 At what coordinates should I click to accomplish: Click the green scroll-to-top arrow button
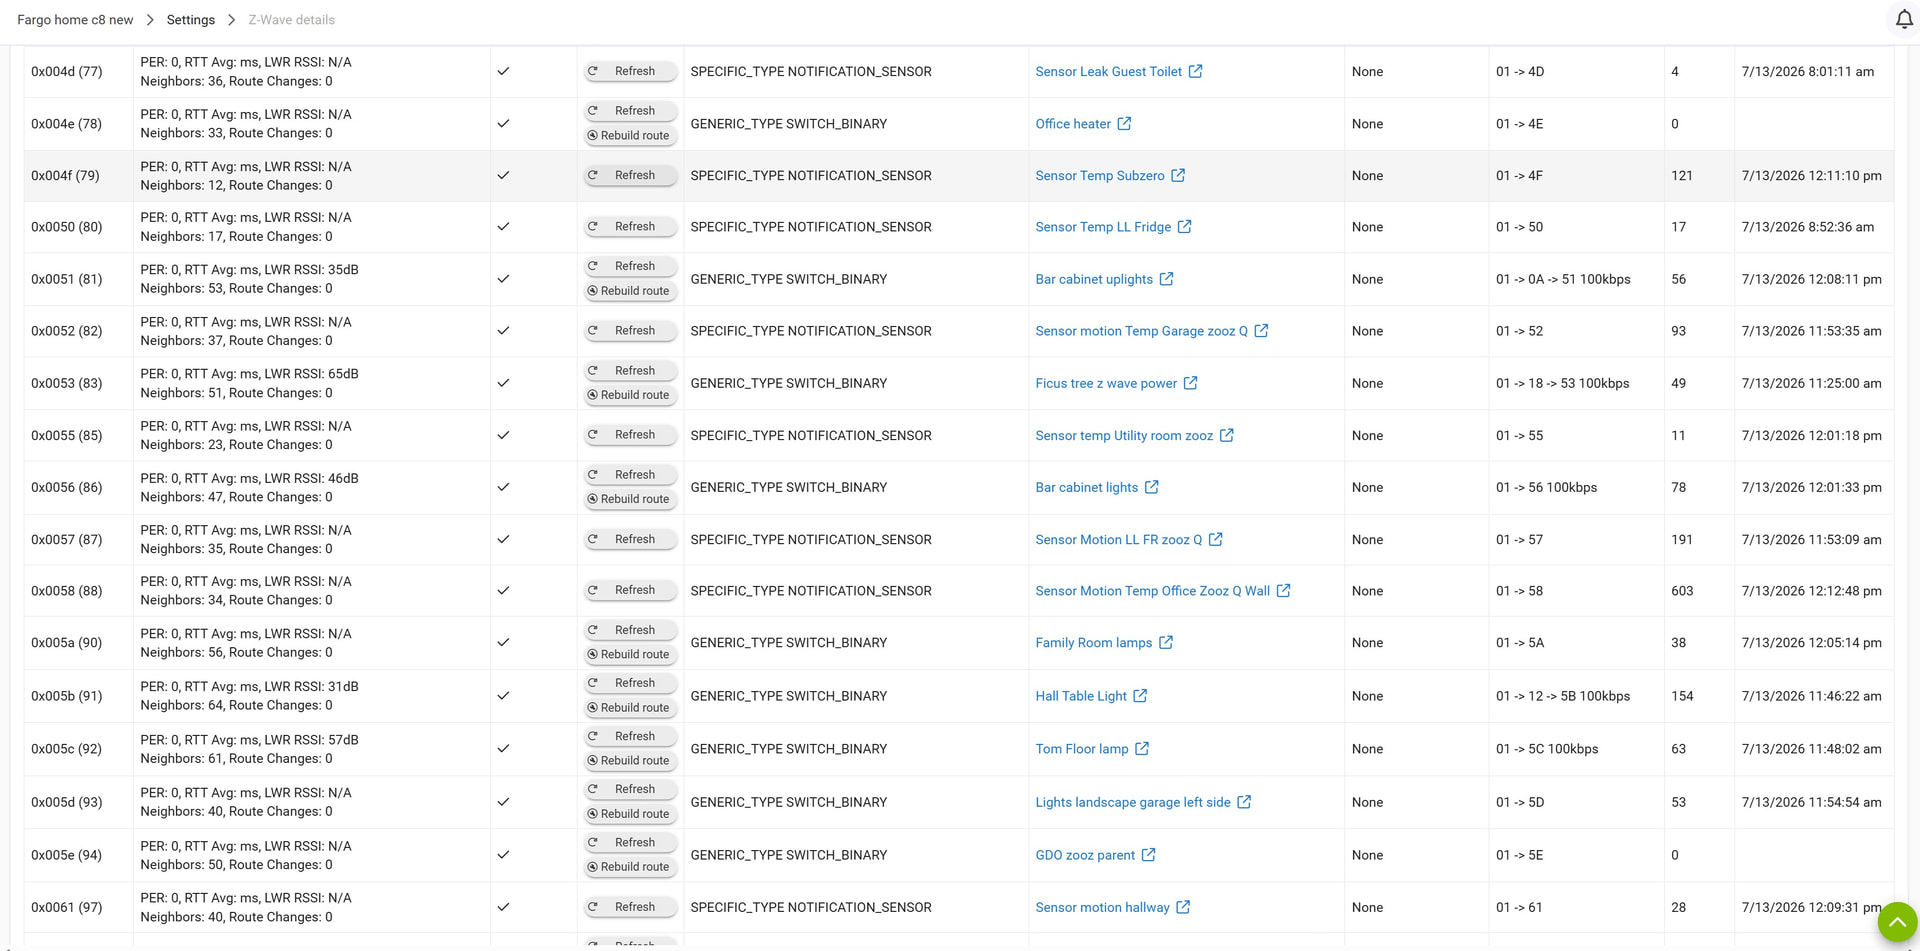pyautogui.click(x=1897, y=922)
